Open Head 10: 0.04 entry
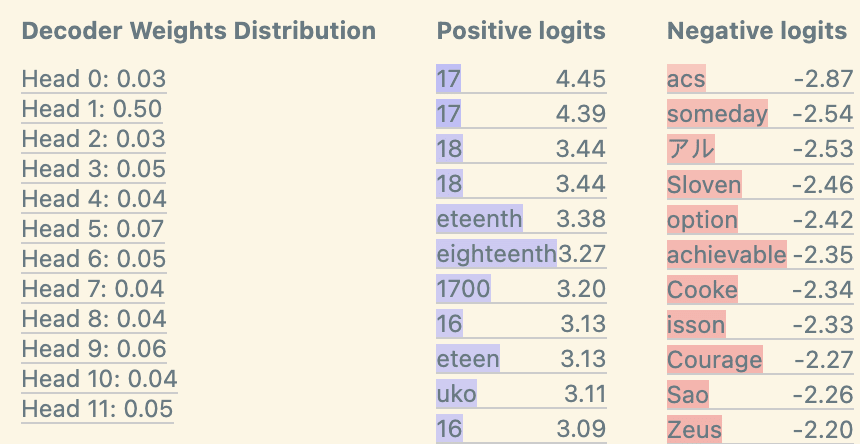 [x=99, y=379]
